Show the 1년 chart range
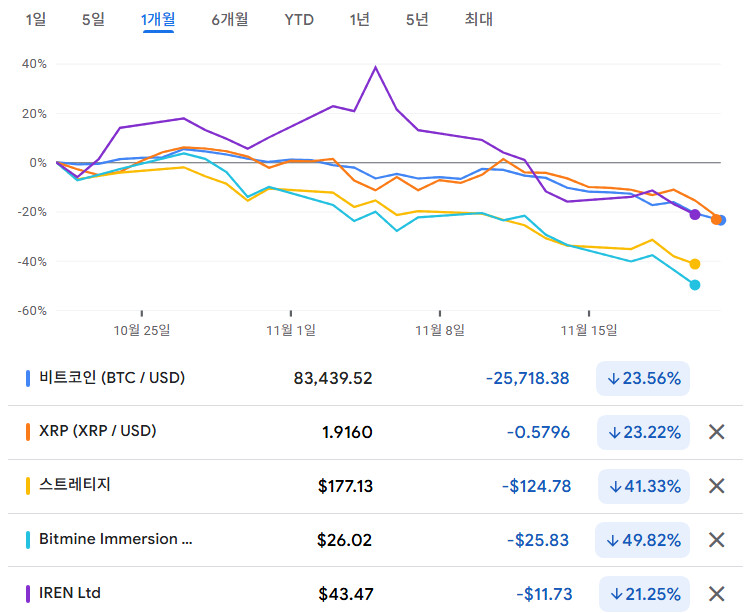 tap(358, 19)
